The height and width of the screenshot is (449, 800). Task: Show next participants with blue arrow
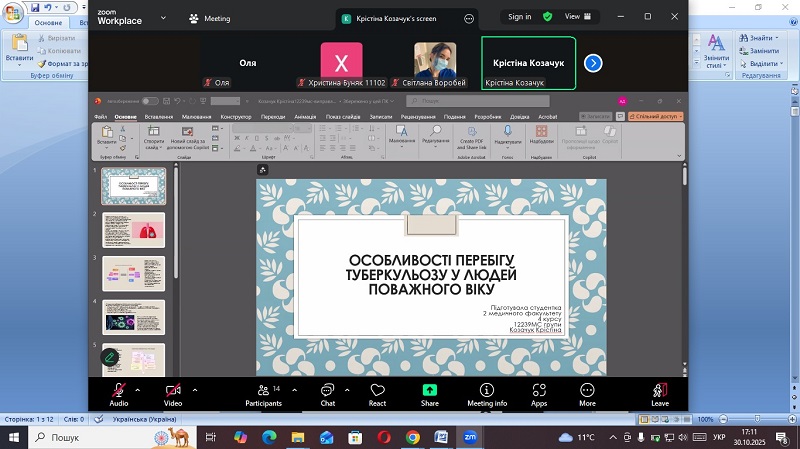click(593, 63)
